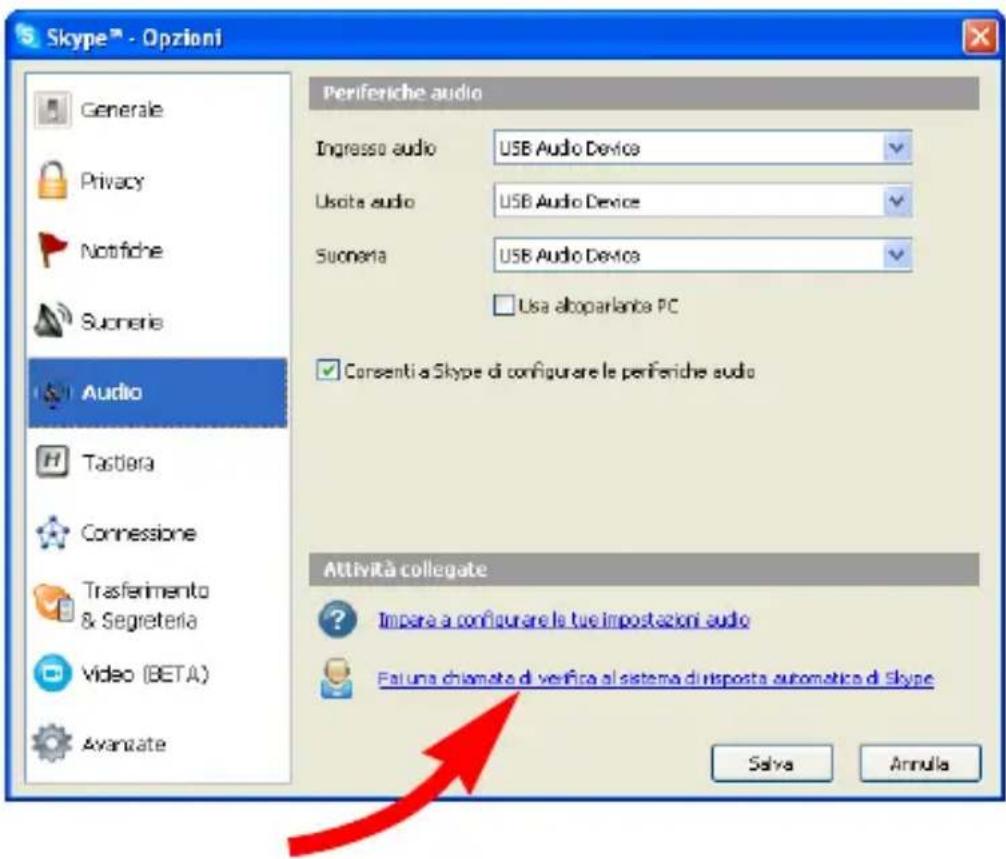This screenshot has height=859, width=1006.
Task: Expand the Suoneria device dropdown arrow
Action: pos(896,255)
